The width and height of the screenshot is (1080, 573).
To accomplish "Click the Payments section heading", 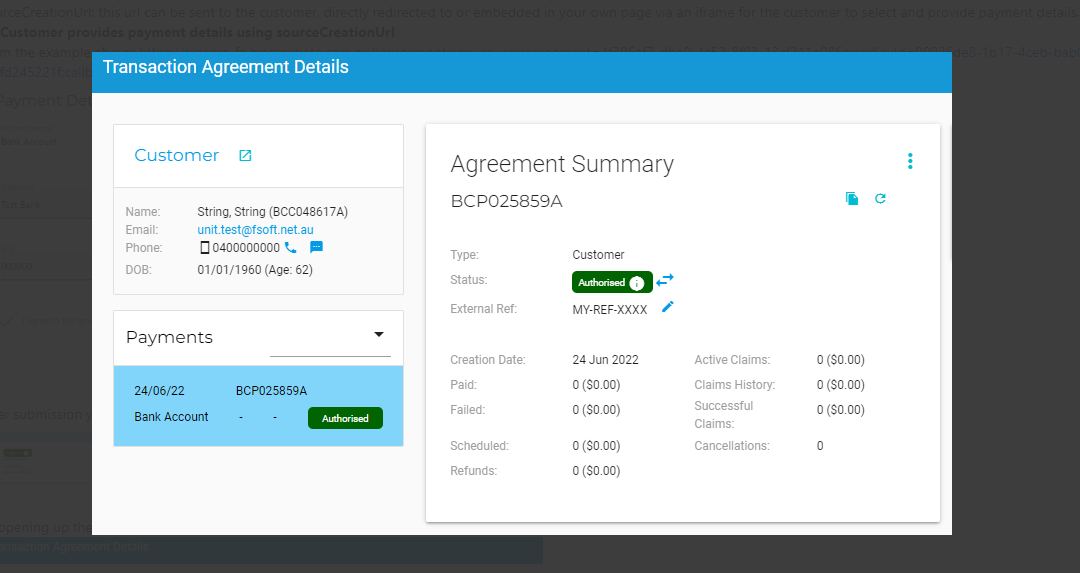I will [169, 337].
